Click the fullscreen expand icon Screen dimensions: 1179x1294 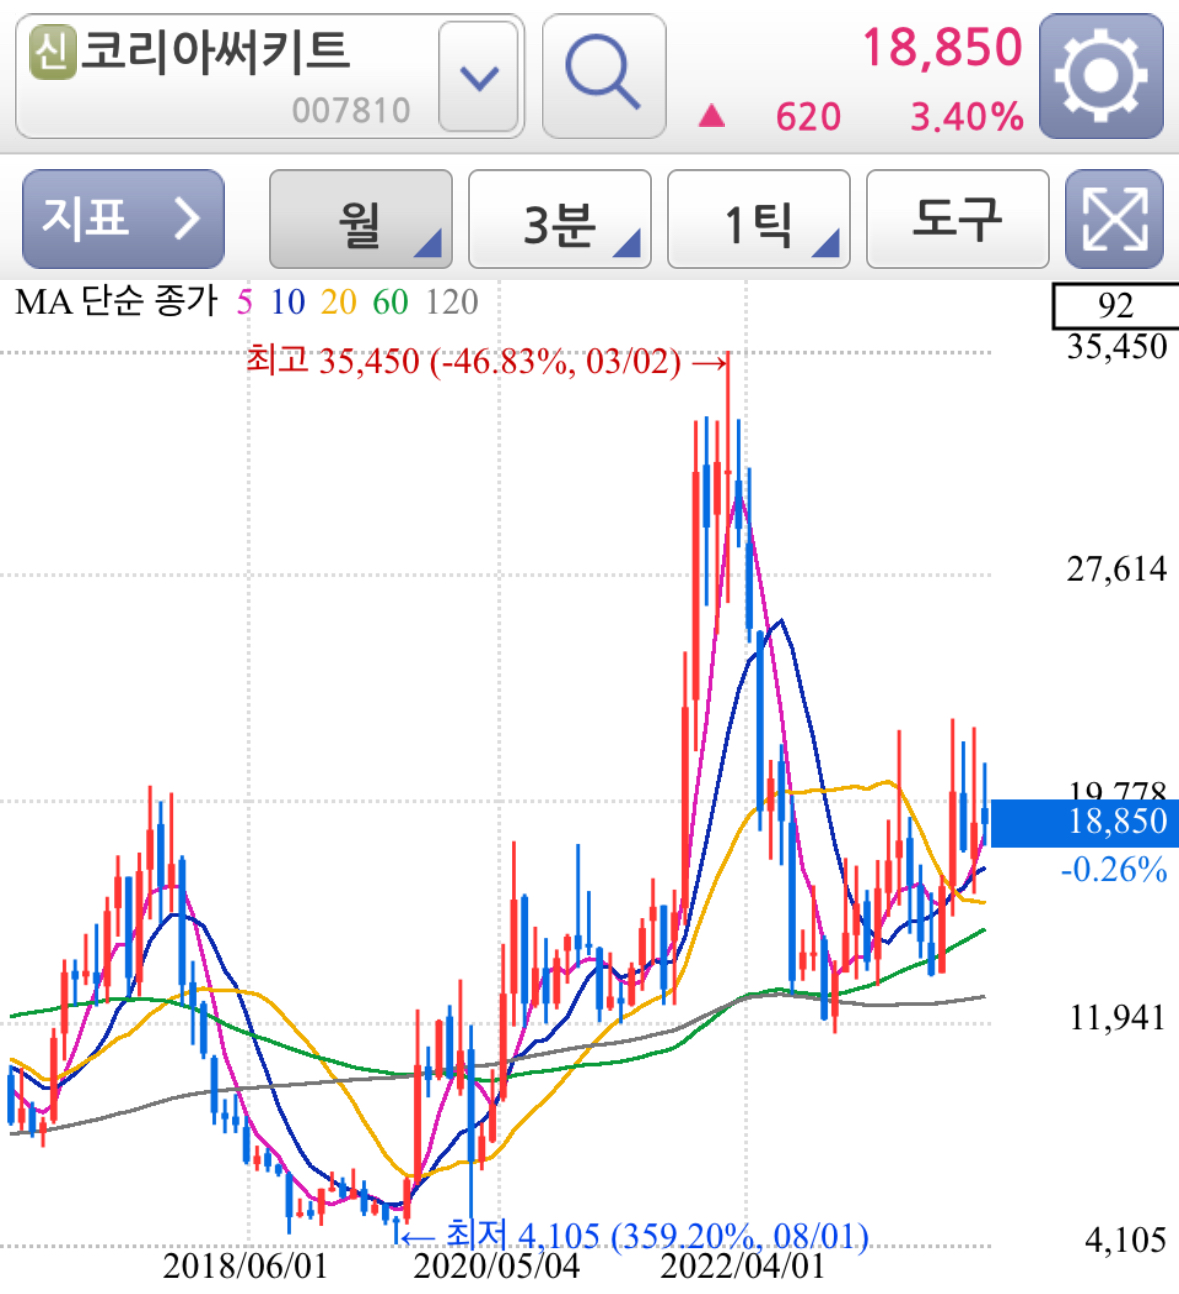point(1113,218)
